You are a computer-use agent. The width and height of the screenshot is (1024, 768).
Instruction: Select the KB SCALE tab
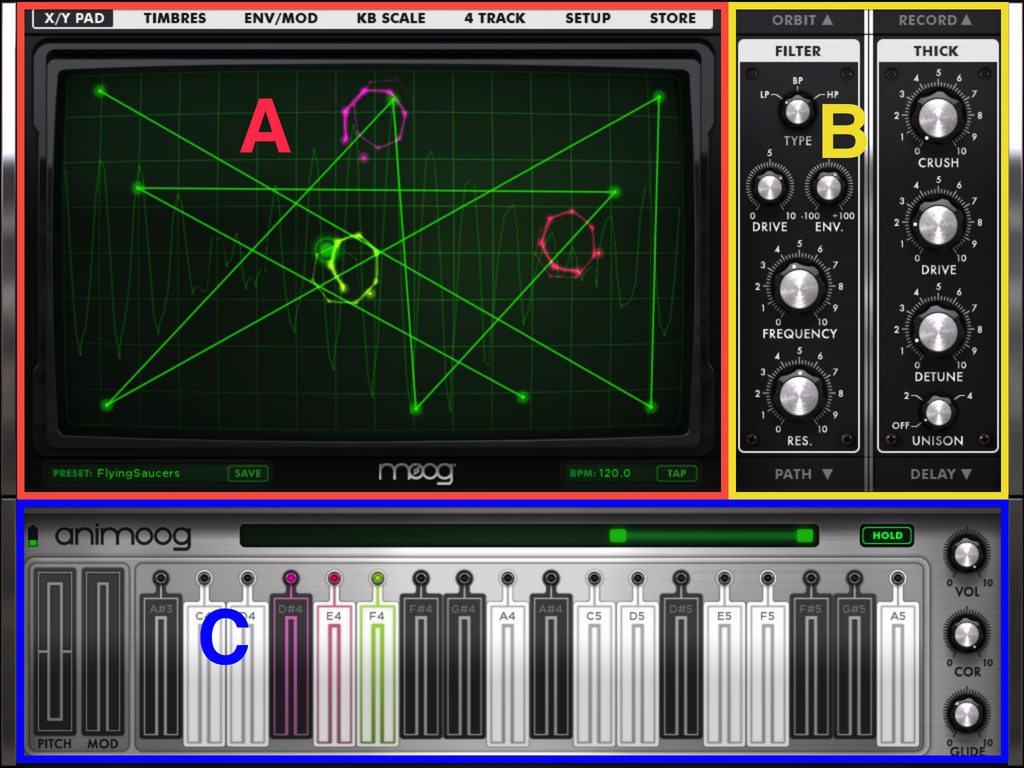coord(391,18)
